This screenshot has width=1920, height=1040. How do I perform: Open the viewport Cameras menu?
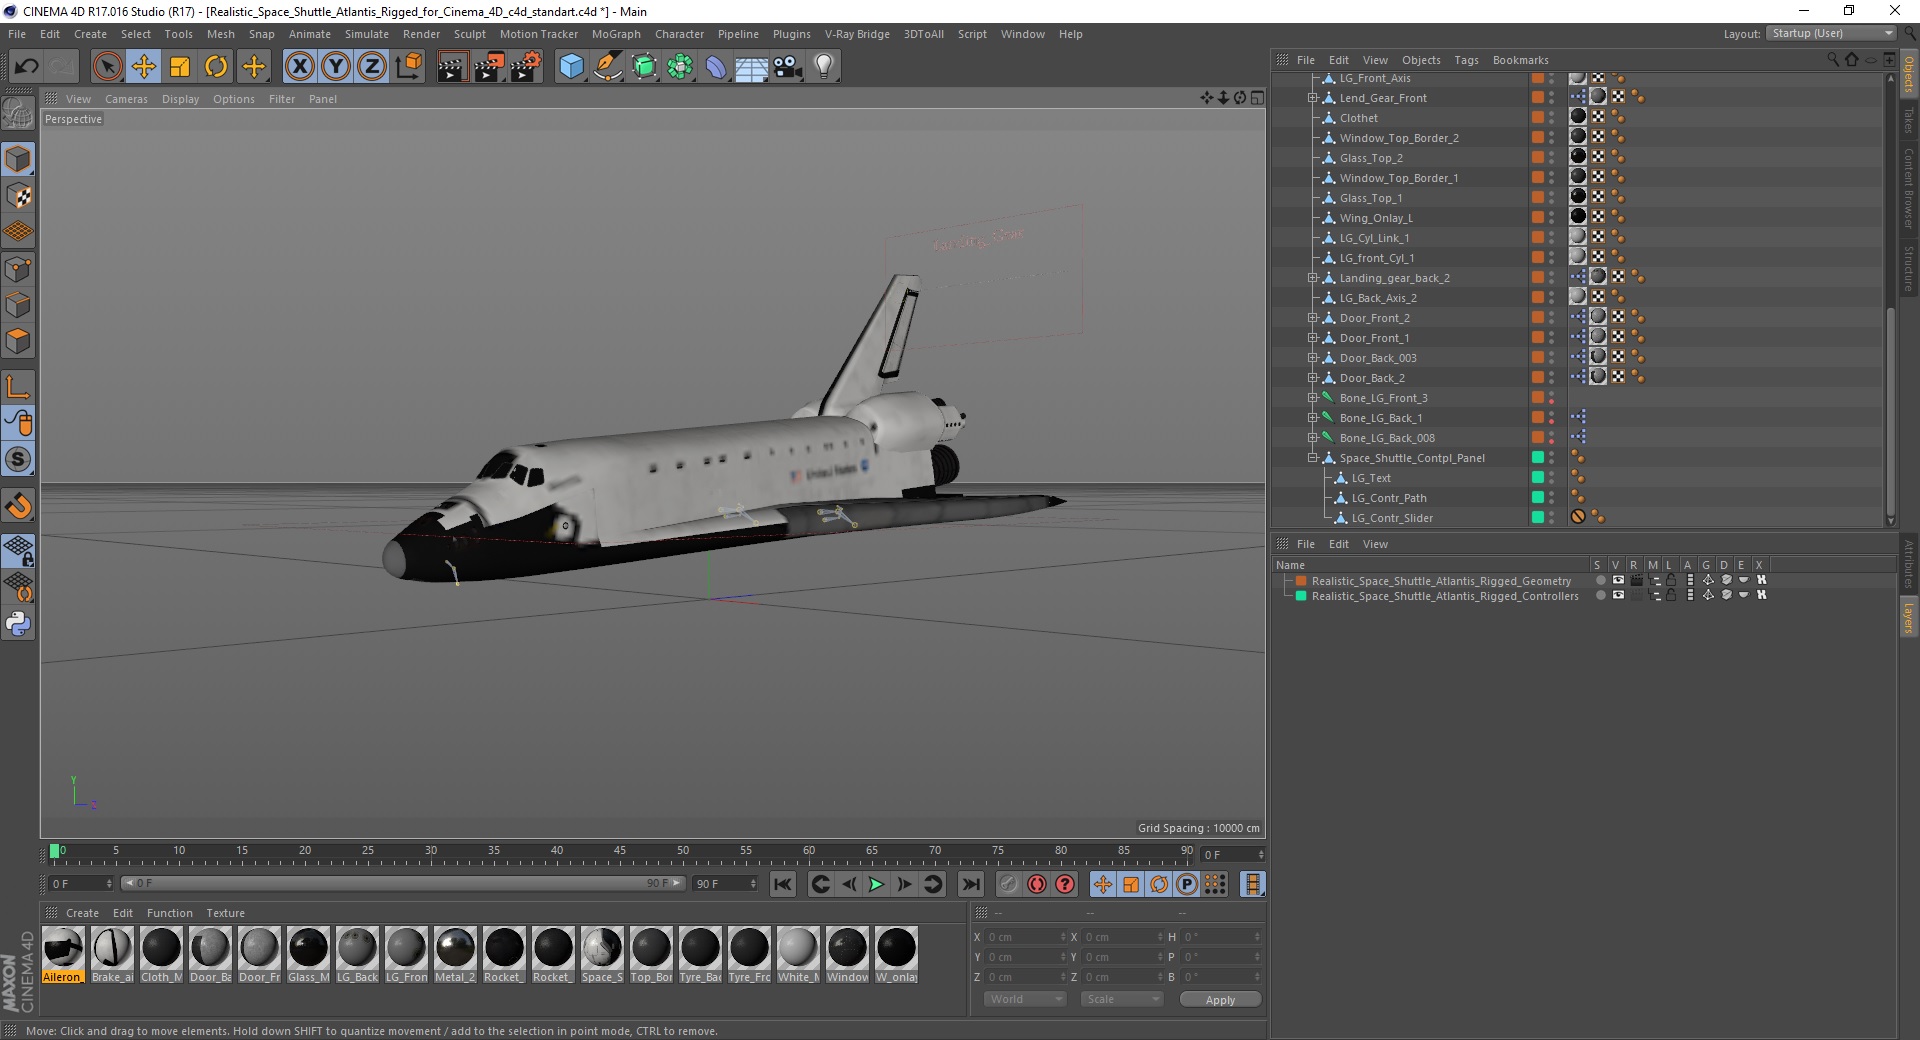coord(126,99)
